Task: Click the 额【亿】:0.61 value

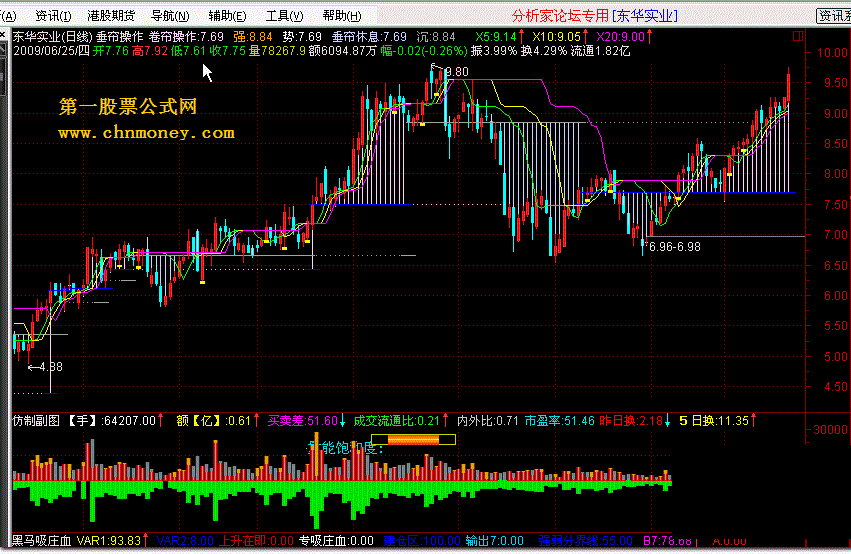Action: (x=213, y=421)
